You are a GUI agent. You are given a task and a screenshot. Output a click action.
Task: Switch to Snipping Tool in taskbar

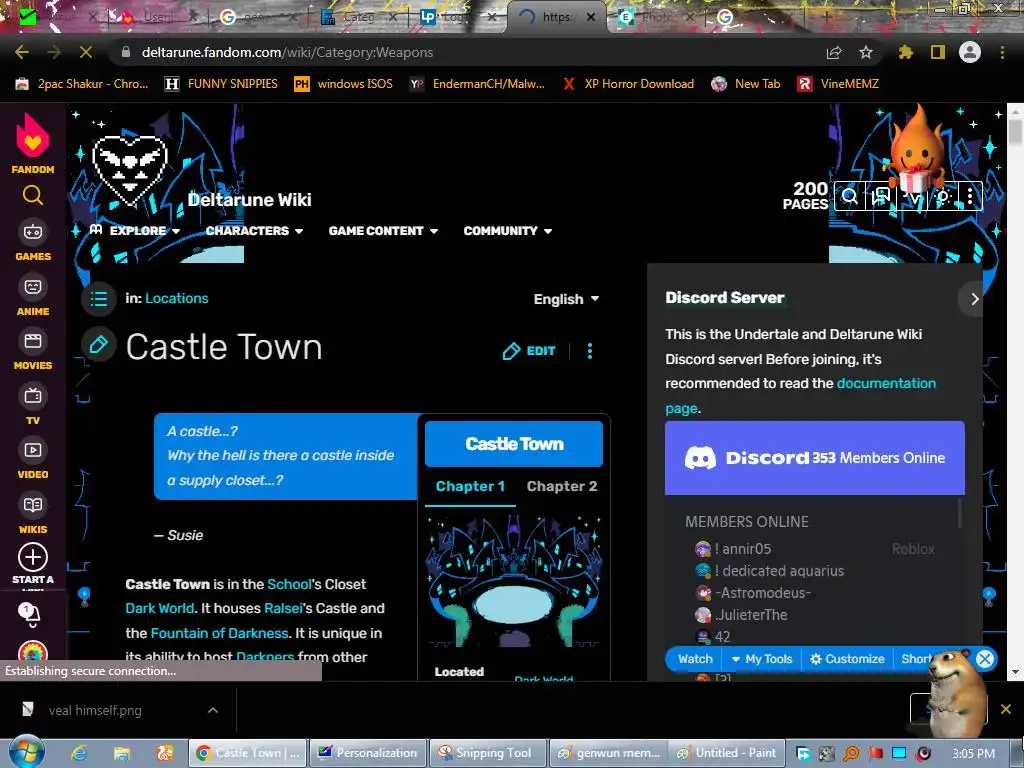(487, 753)
